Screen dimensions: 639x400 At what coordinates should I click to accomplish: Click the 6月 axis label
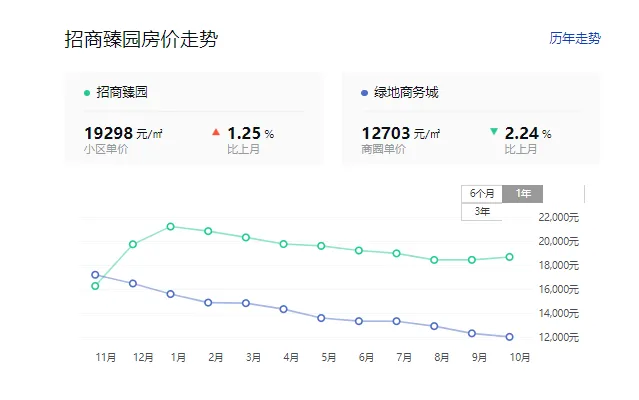366,357
